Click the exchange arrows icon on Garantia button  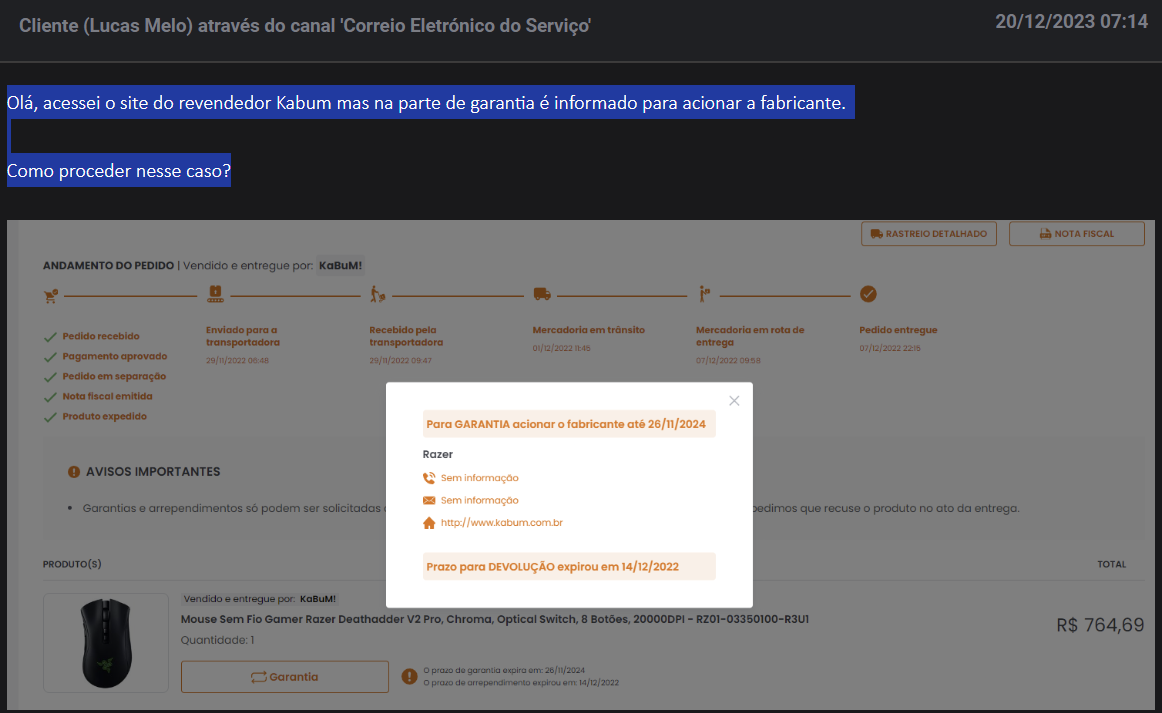coord(259,677)
